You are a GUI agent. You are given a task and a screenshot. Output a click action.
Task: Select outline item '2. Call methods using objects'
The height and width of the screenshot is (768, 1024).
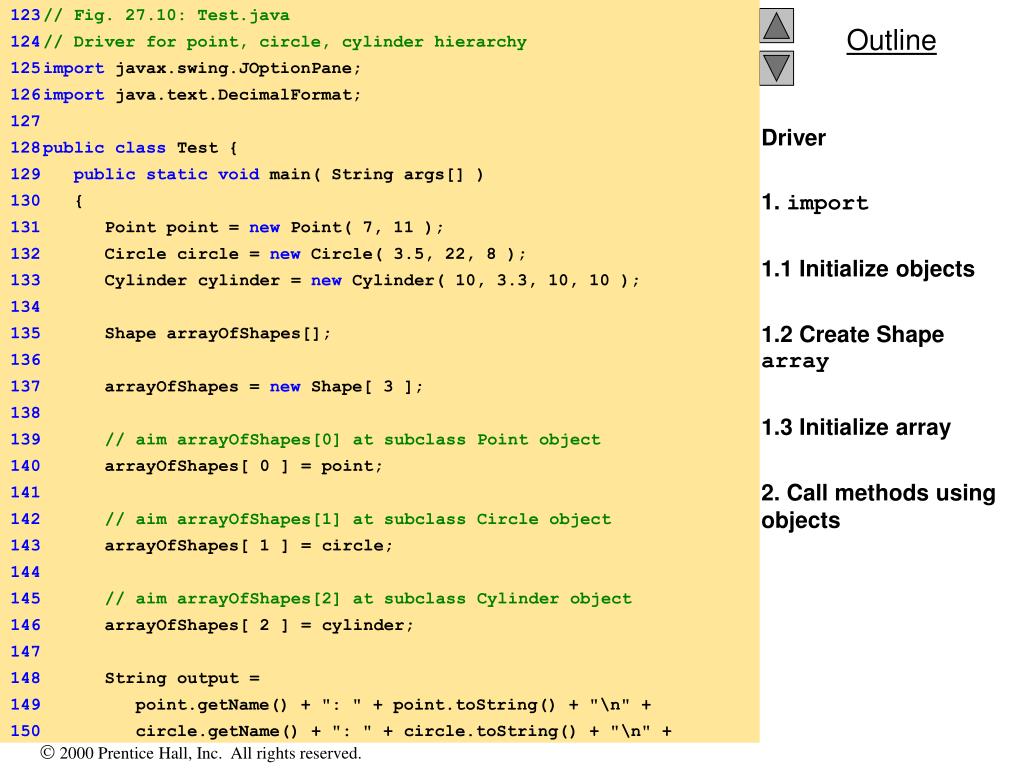pyautogui.click(x=878, y=506)
